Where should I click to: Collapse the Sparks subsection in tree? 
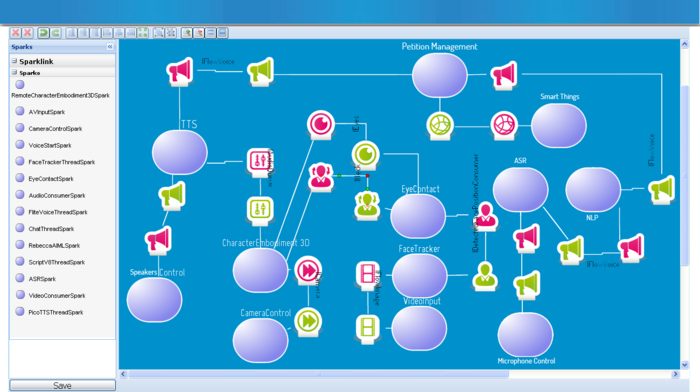(14, 72)
